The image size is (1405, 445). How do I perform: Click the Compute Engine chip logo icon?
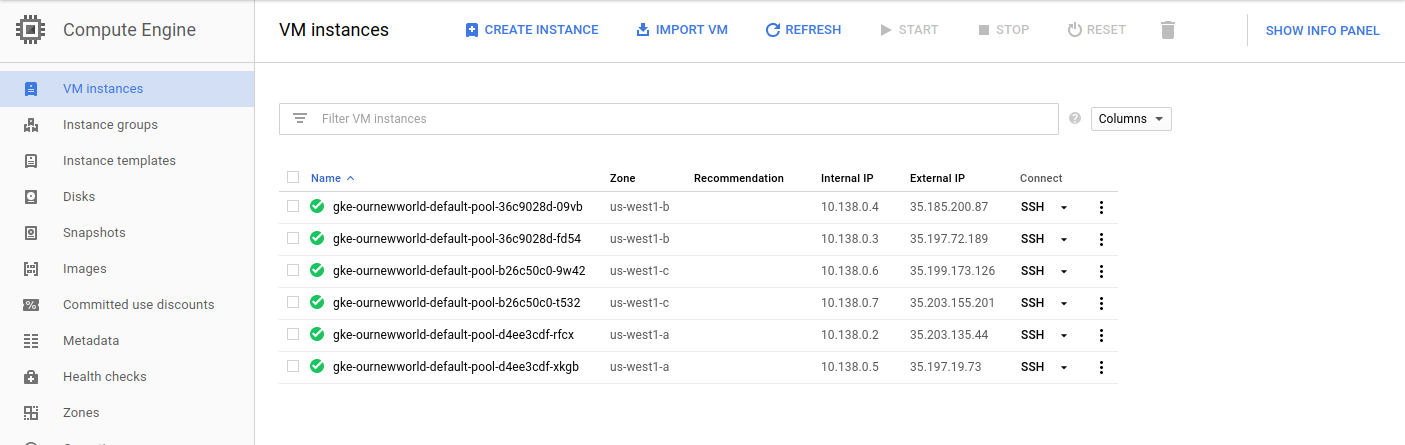pyautogui.click(x=31, y=30)
